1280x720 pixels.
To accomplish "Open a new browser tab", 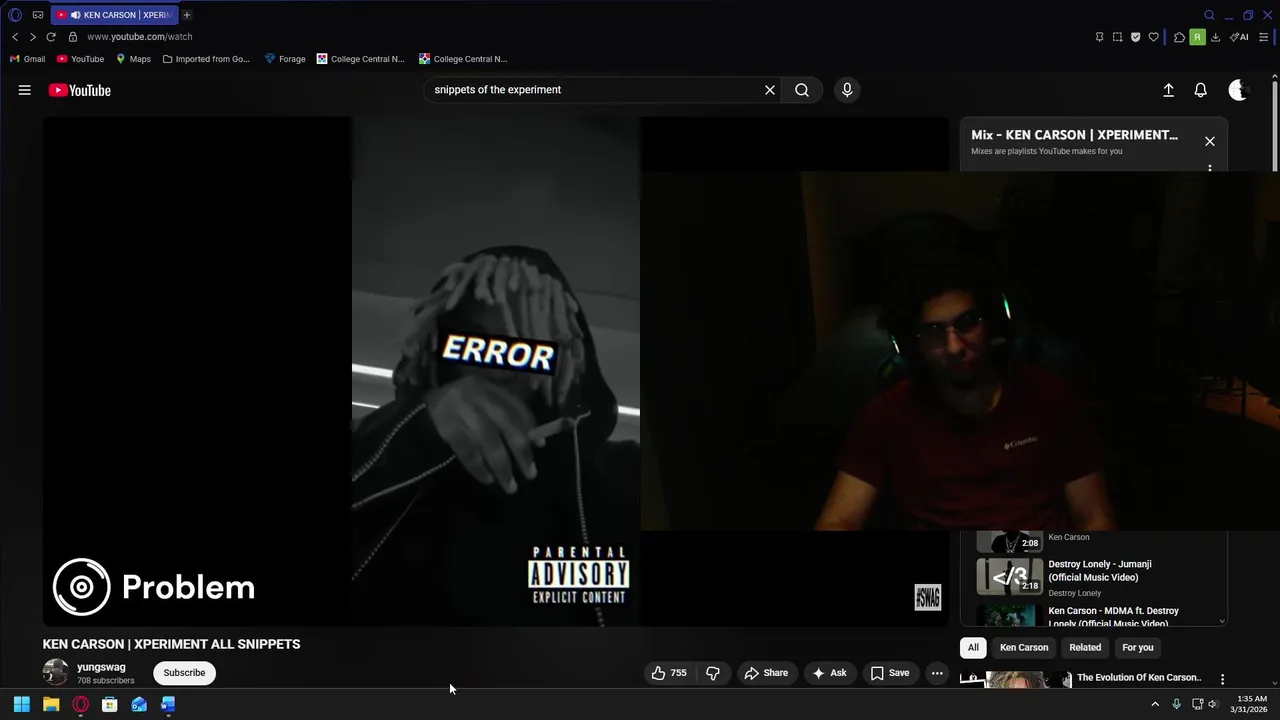I will click(x=187, y=15).
